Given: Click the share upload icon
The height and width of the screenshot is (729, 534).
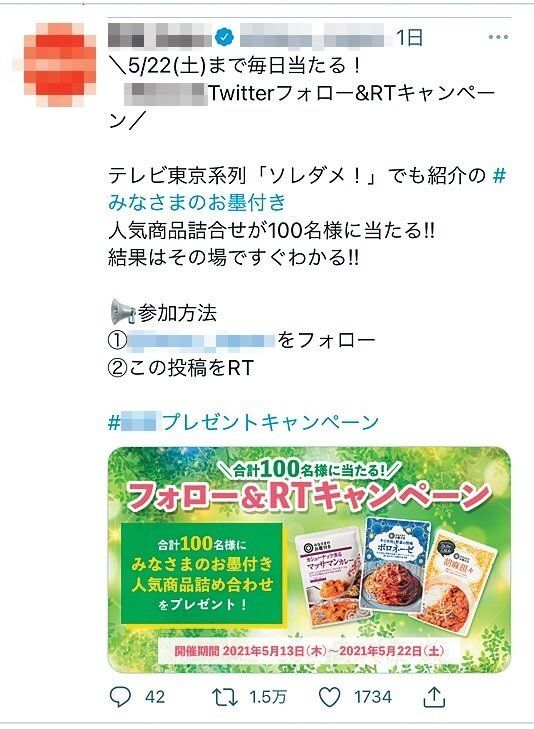Looking at the screenshot, I should pyautogui.click(x=434, y=696).
